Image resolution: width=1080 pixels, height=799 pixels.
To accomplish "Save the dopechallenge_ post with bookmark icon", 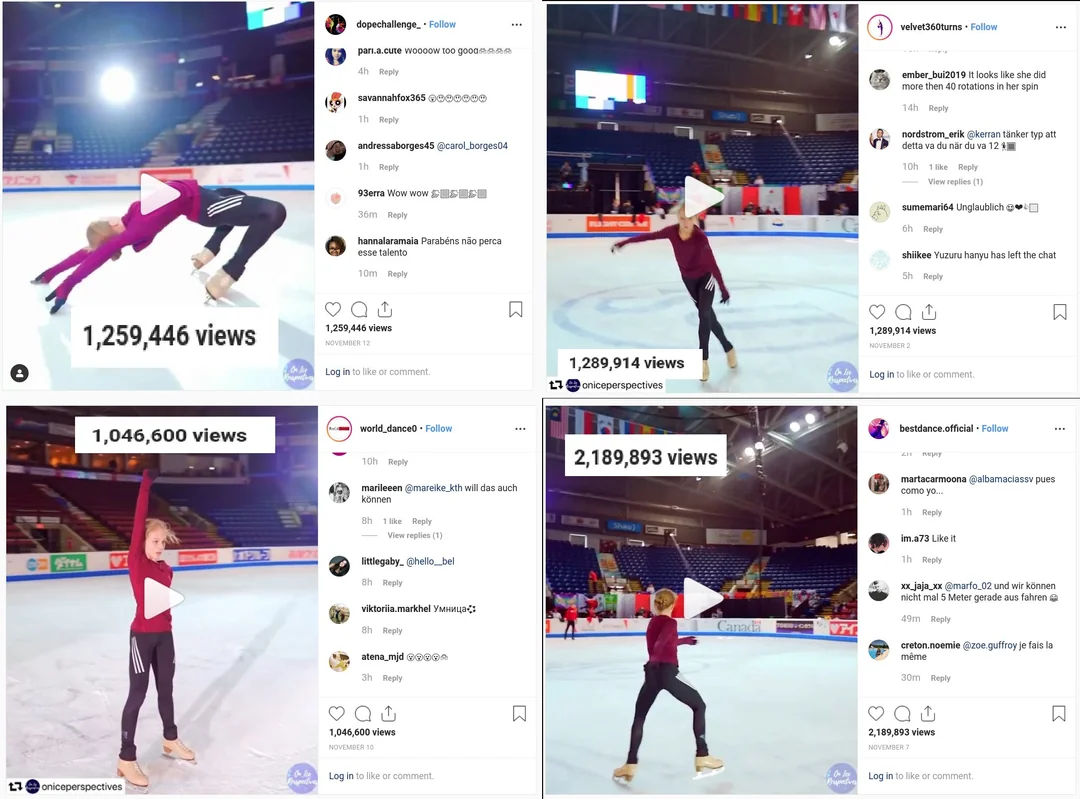I will tap(515, 310).
